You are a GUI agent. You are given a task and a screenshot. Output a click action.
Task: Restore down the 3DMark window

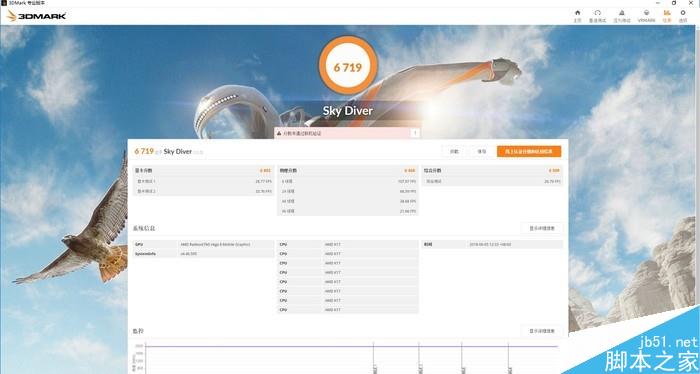pyautogui.click(x=674, y=3)
